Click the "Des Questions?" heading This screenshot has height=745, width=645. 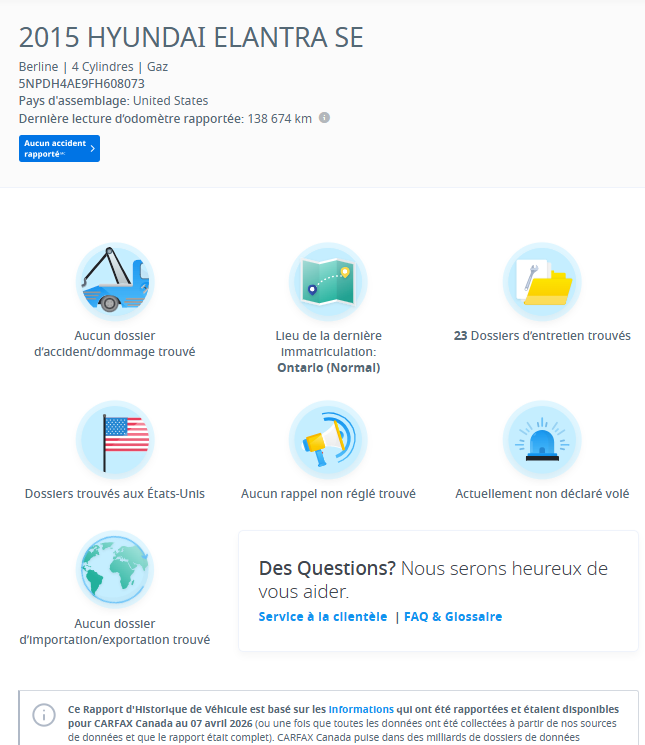coord(327,568)
